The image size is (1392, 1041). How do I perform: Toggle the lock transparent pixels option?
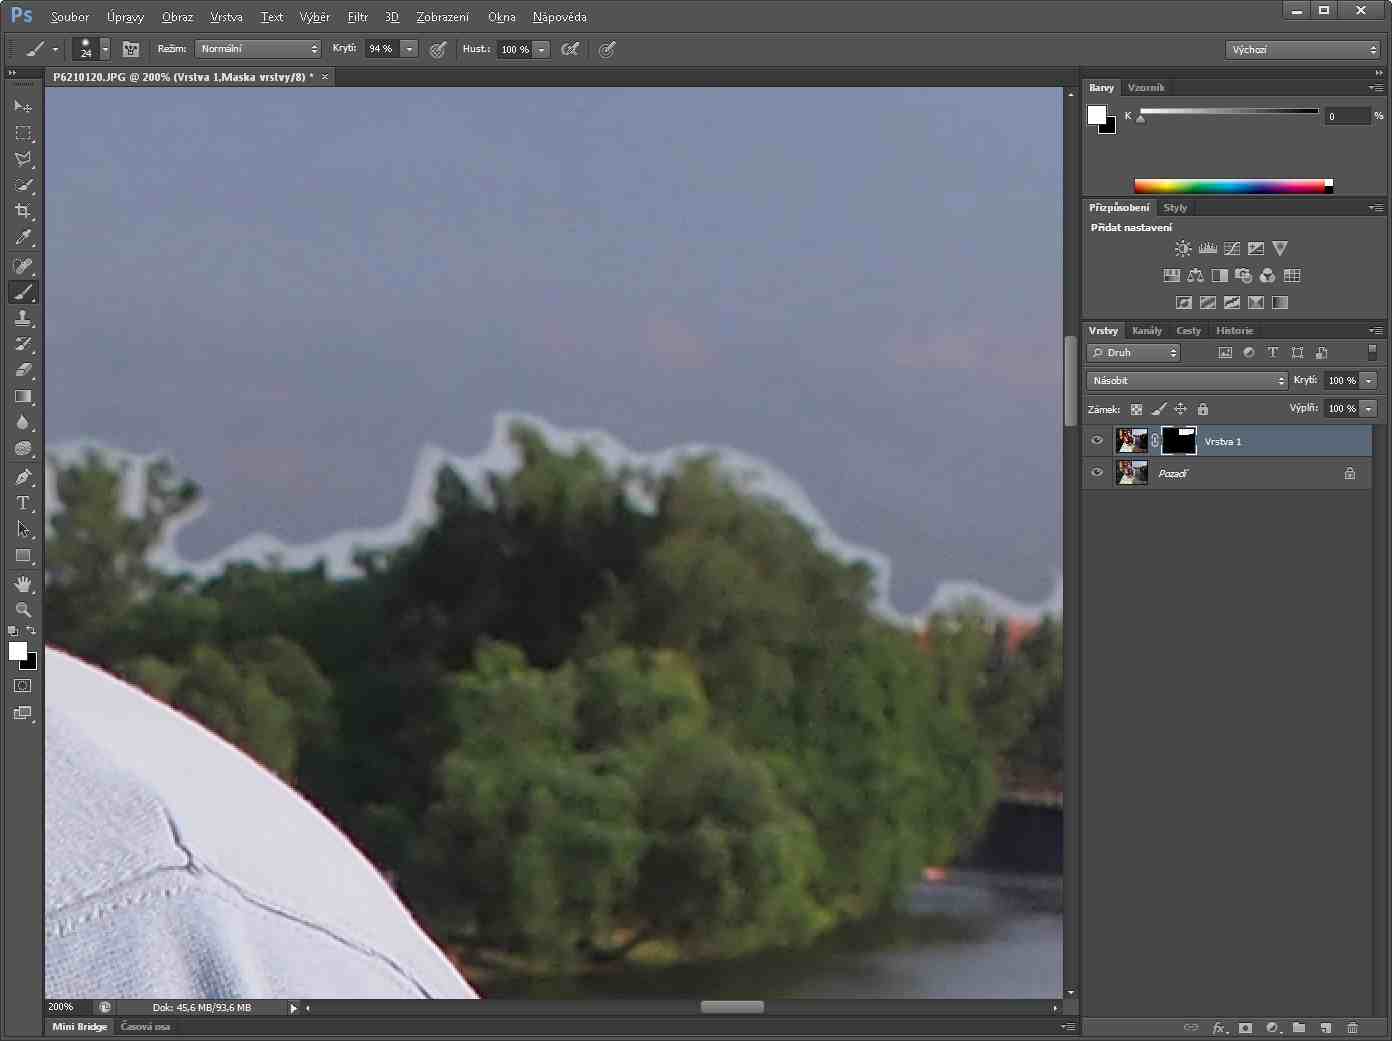coord(1136,409)
